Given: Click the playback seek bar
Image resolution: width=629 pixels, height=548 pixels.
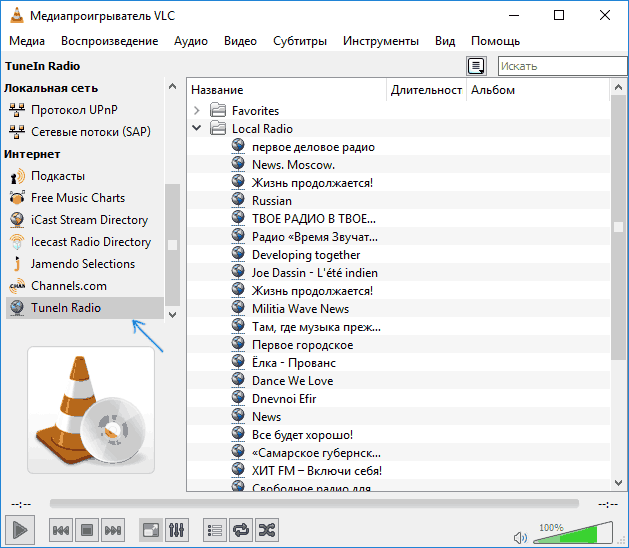Looking at the screenshot, I should coord(314,504).
